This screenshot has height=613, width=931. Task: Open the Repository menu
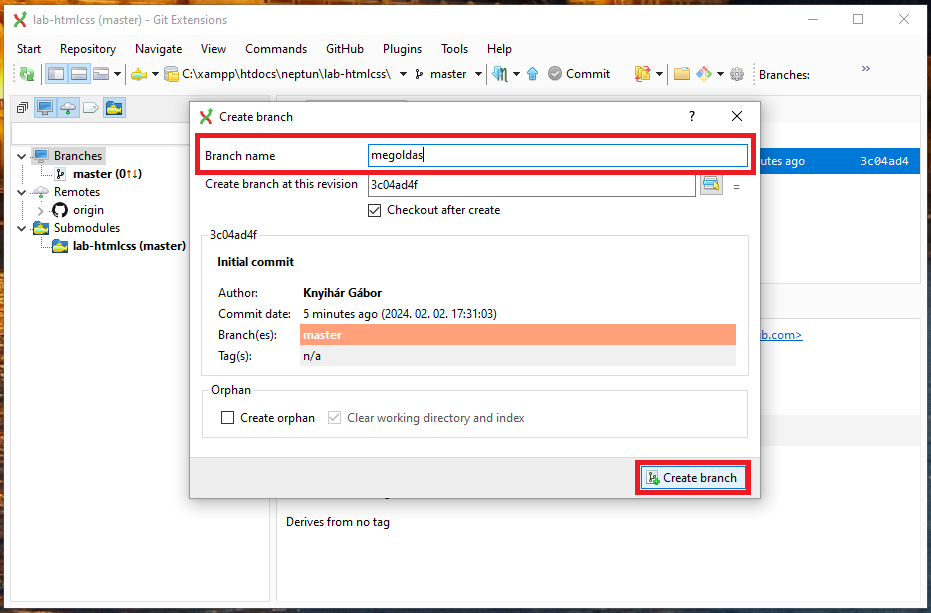tap(87, 49)
